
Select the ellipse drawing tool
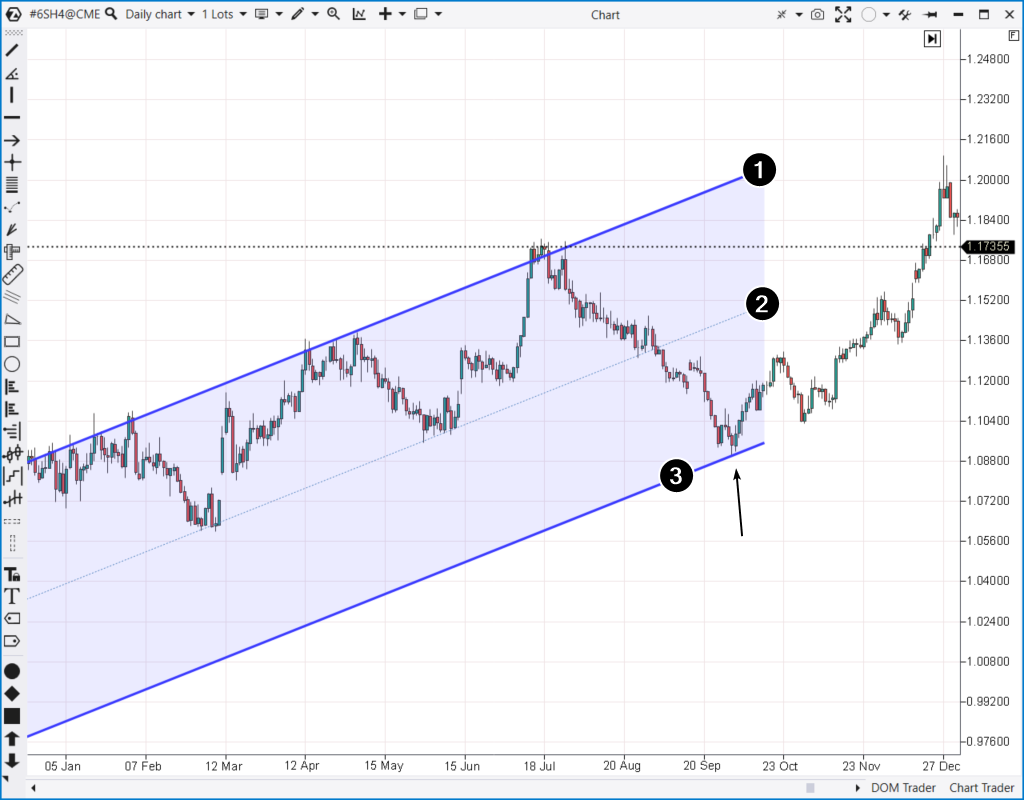click(x=12, y=365)
